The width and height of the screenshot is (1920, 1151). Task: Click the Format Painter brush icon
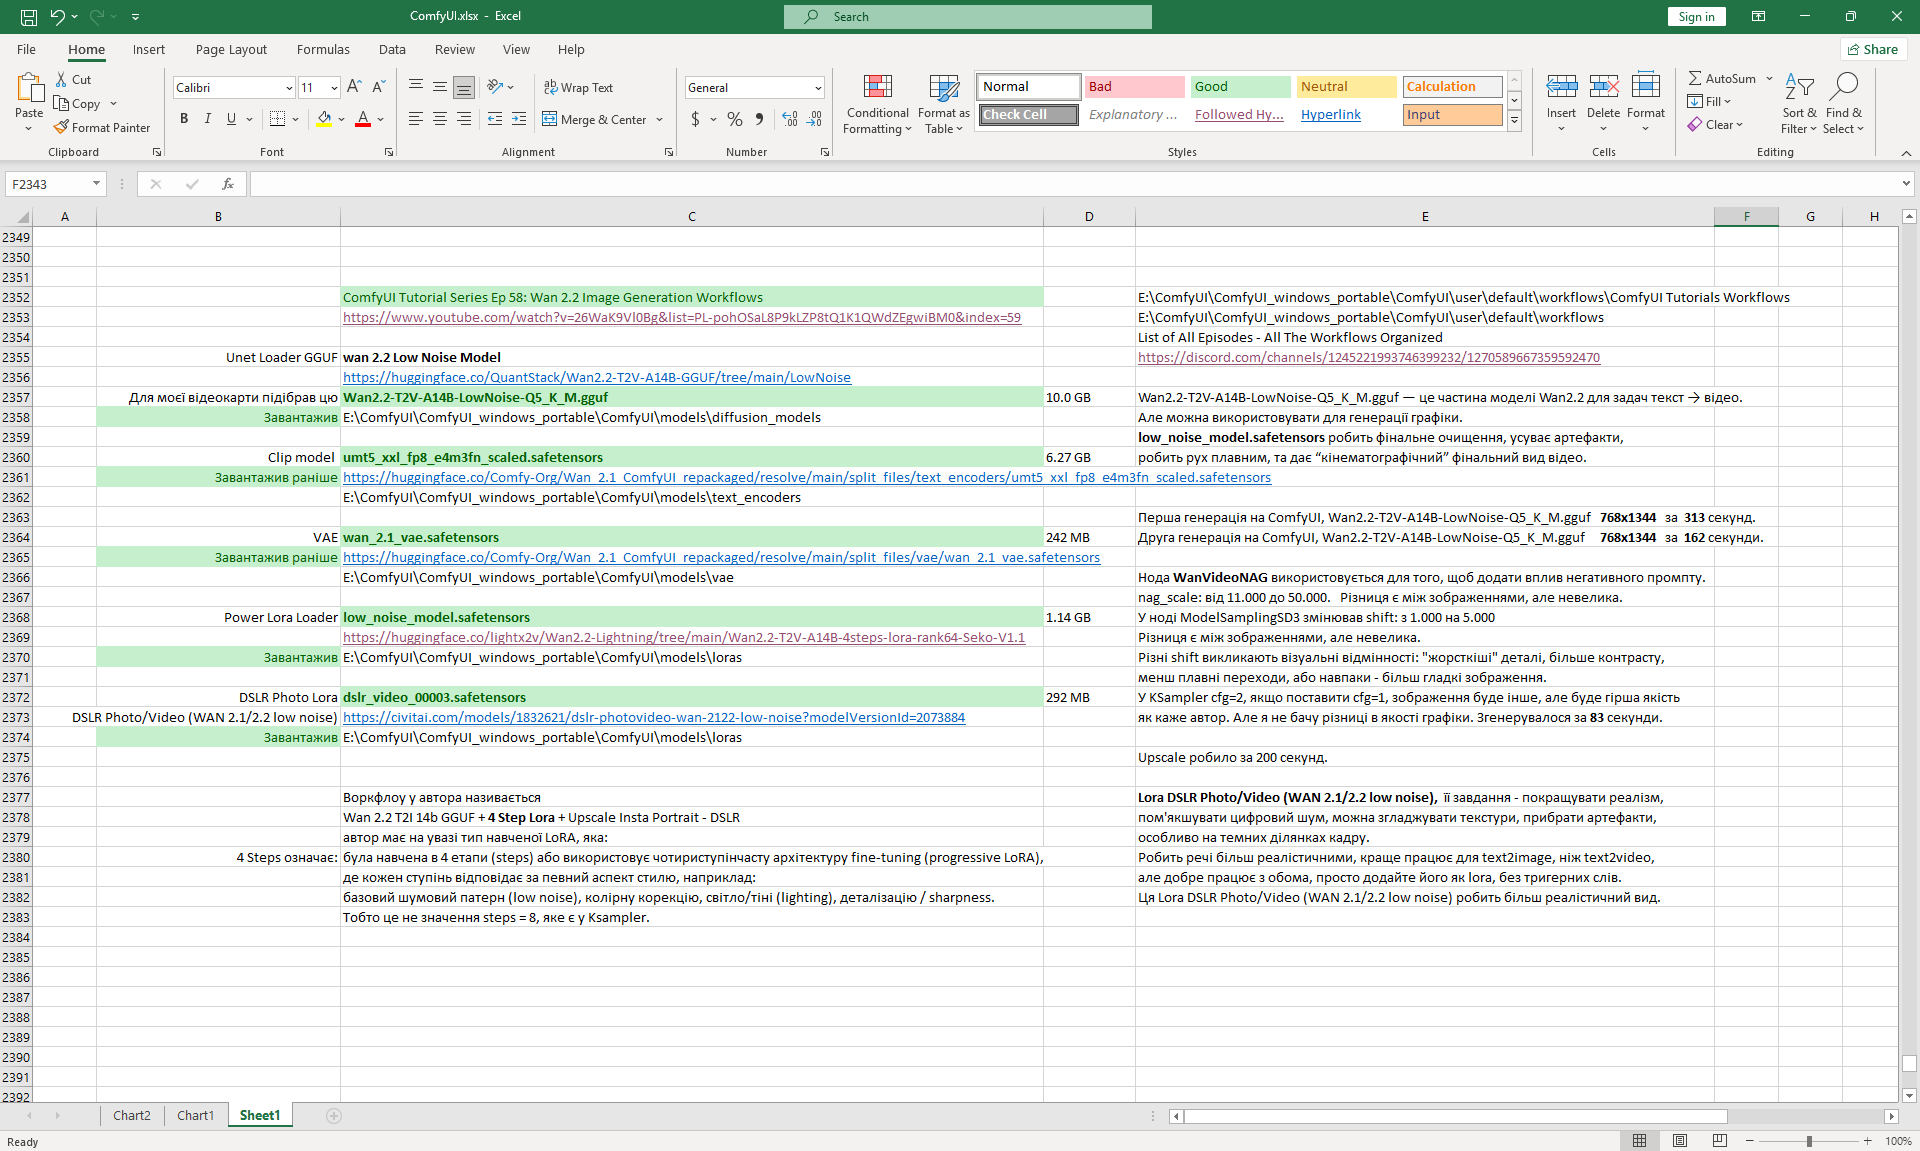(62, 127)
